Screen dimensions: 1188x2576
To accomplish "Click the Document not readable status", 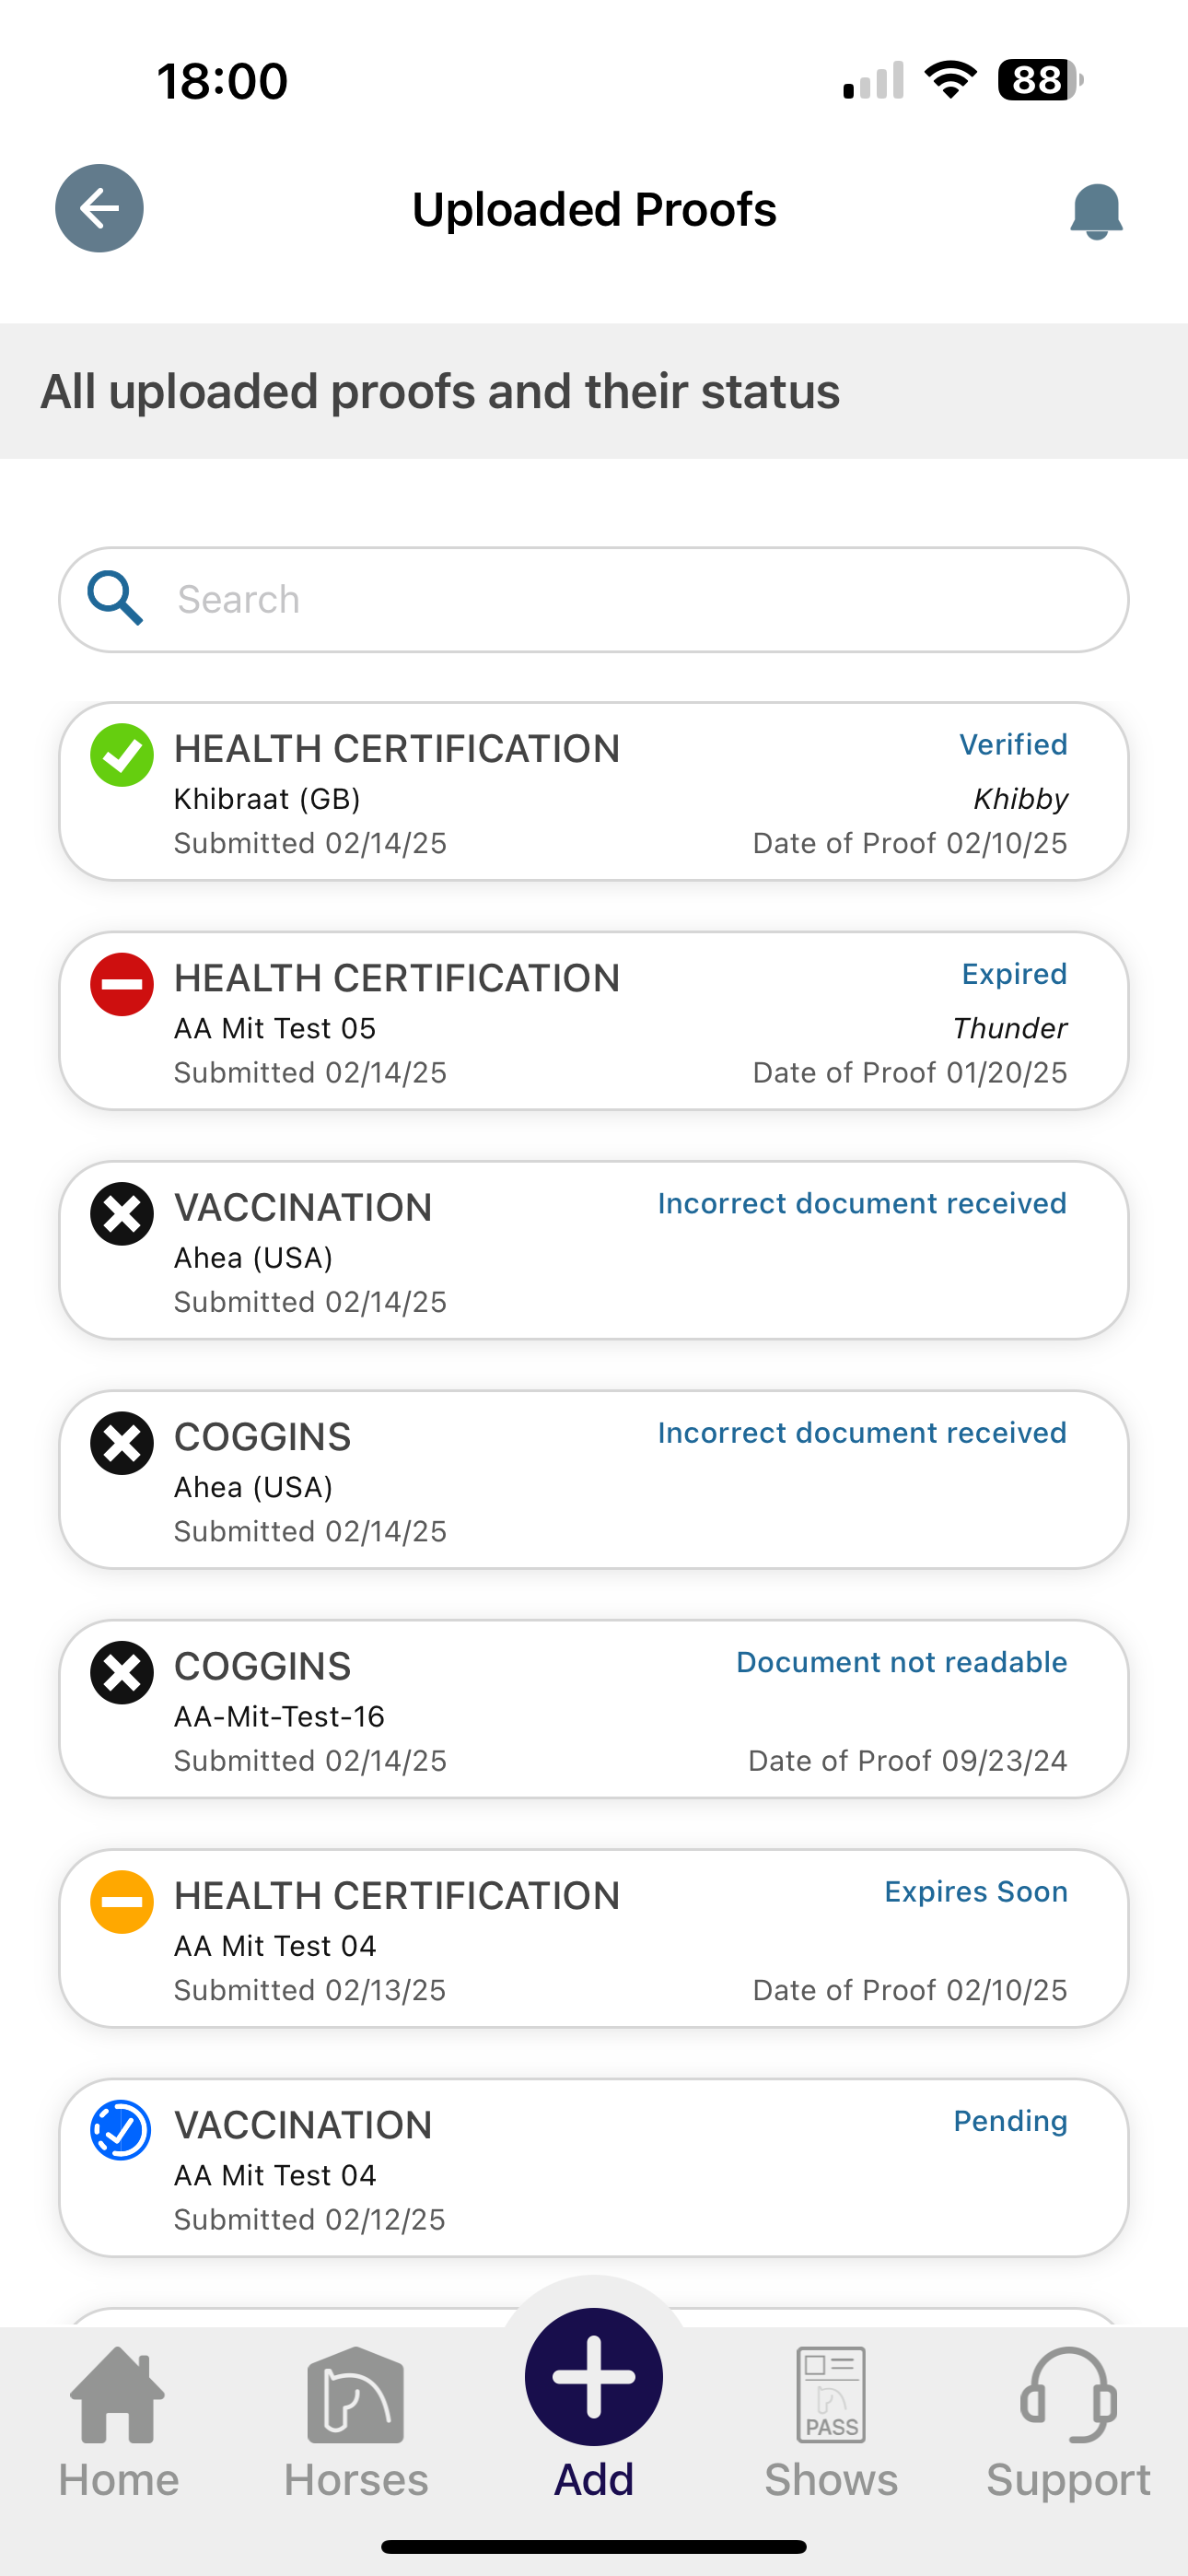I will click(x=902, y=1662).
